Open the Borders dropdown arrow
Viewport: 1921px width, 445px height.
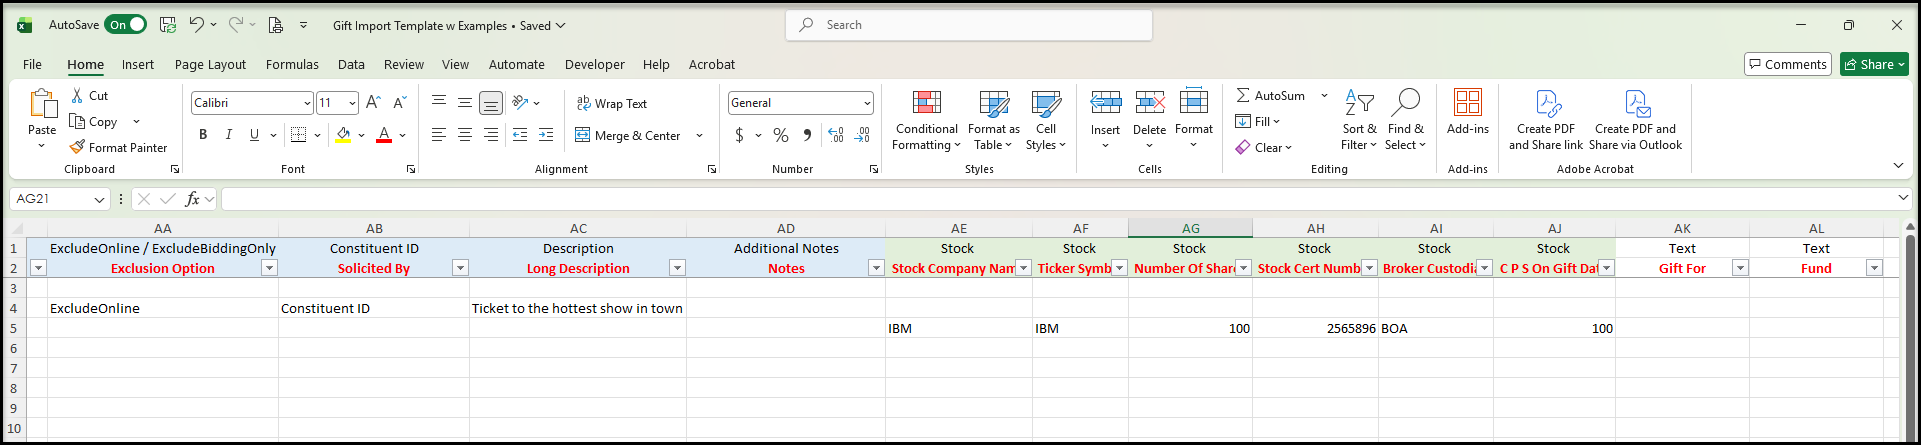tap(318, 135)
